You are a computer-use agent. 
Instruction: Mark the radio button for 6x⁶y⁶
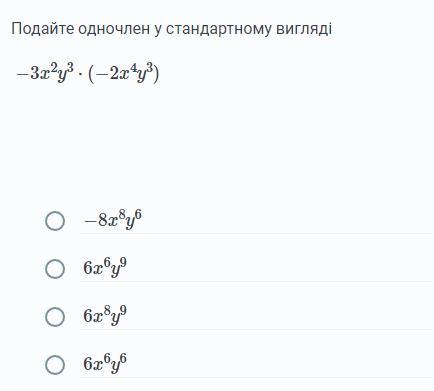click(x=55, y=365)
